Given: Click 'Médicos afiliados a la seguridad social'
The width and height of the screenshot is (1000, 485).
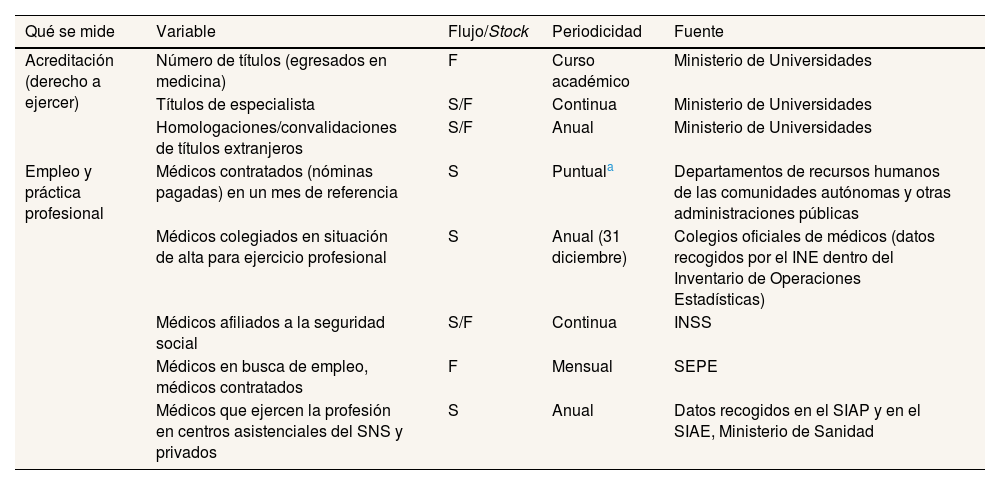Looking at the screenshot, I should click(x=270, y=333).
